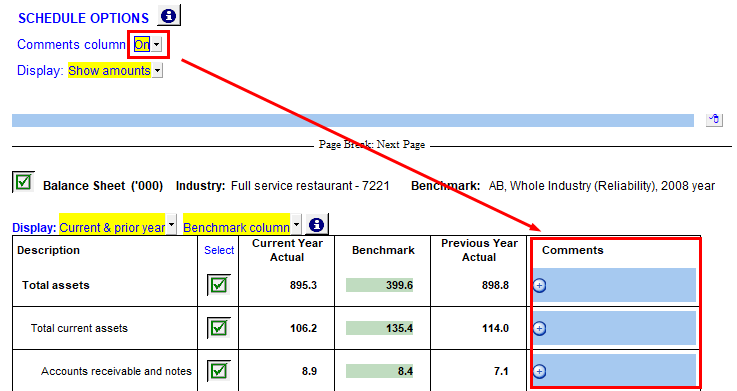Click the Comments column header
737x391 pixels.
[x=572, y=250]
